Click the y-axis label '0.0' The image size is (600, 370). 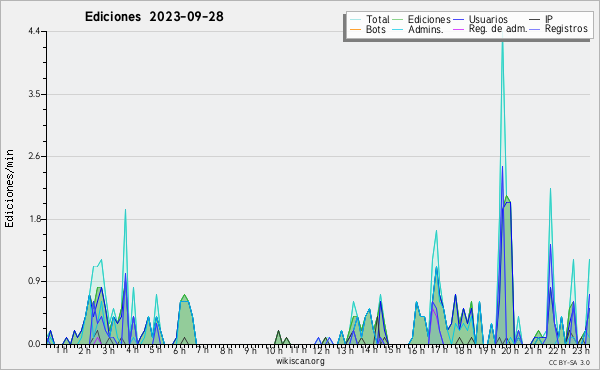(x=34, y=344)
